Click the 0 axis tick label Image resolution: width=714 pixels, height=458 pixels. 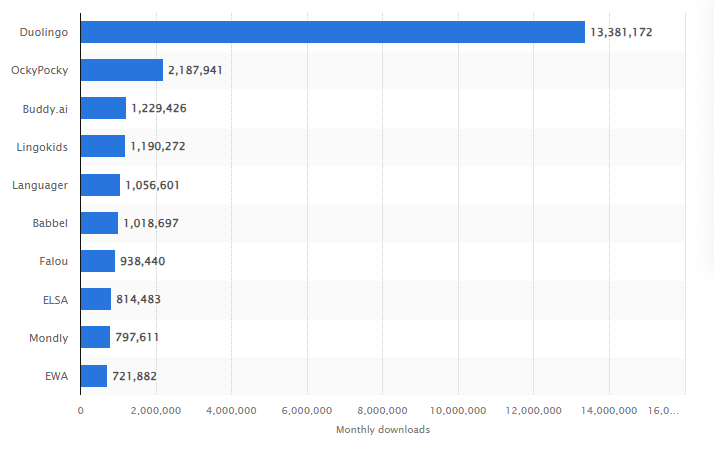[x=81, y=411]
